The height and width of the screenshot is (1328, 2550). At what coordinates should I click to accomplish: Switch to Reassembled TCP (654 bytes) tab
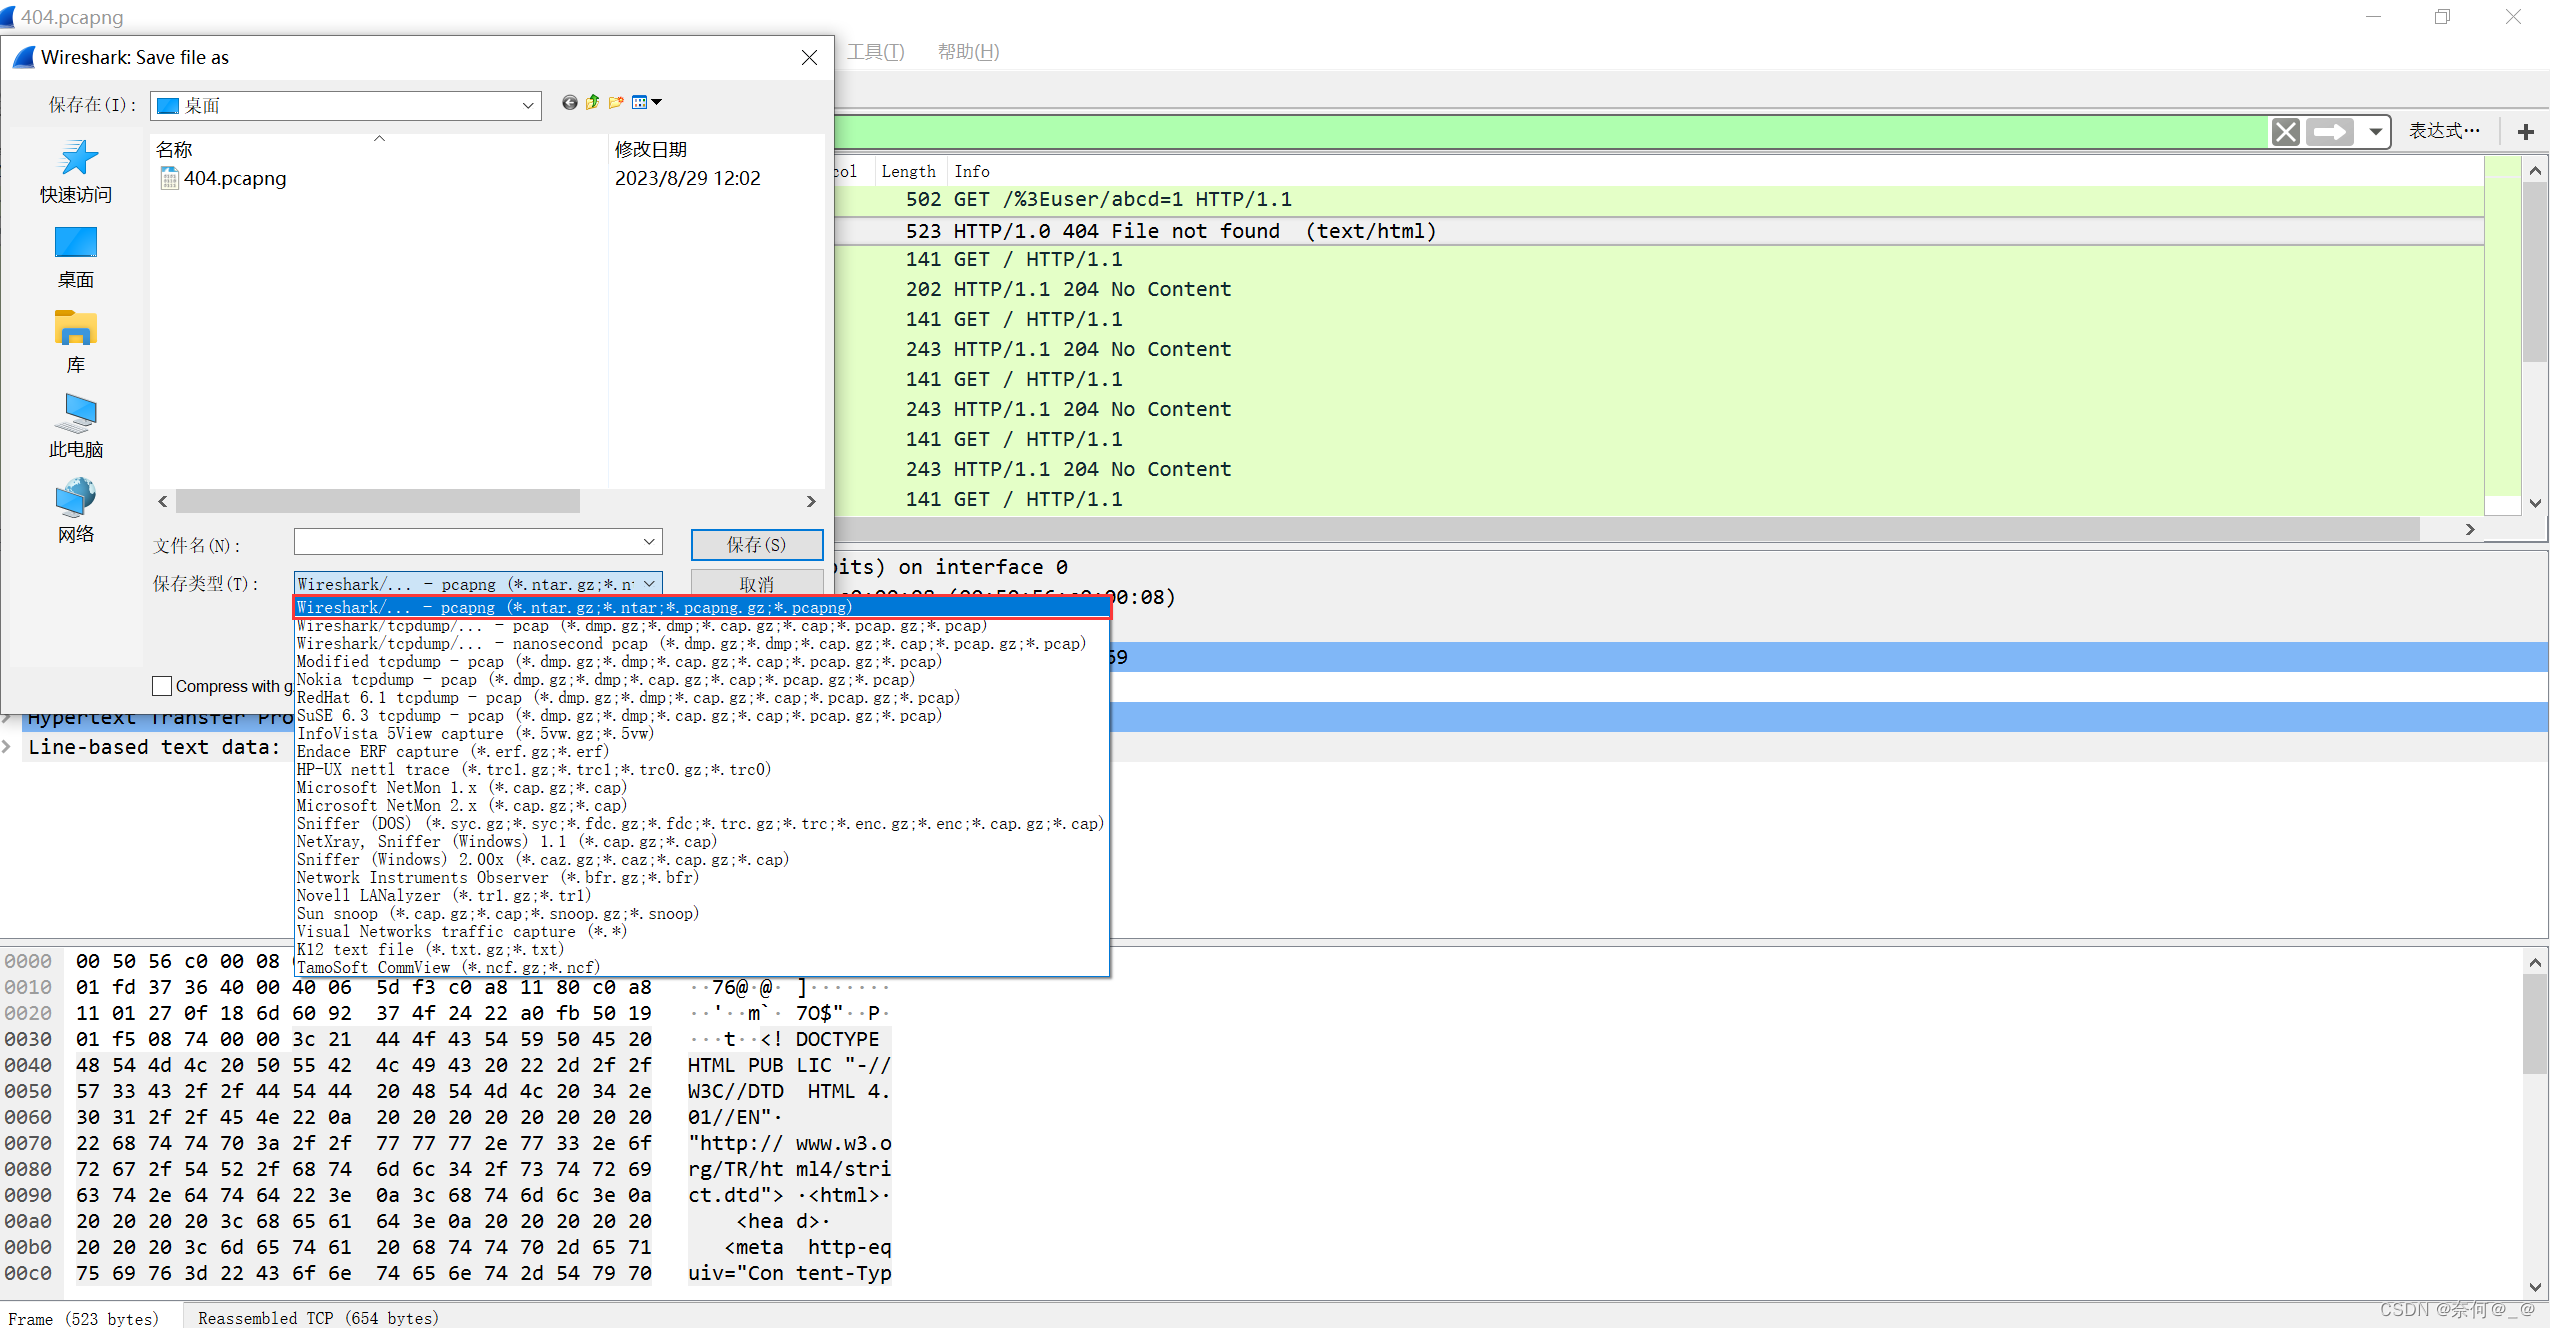(318, 1318)
